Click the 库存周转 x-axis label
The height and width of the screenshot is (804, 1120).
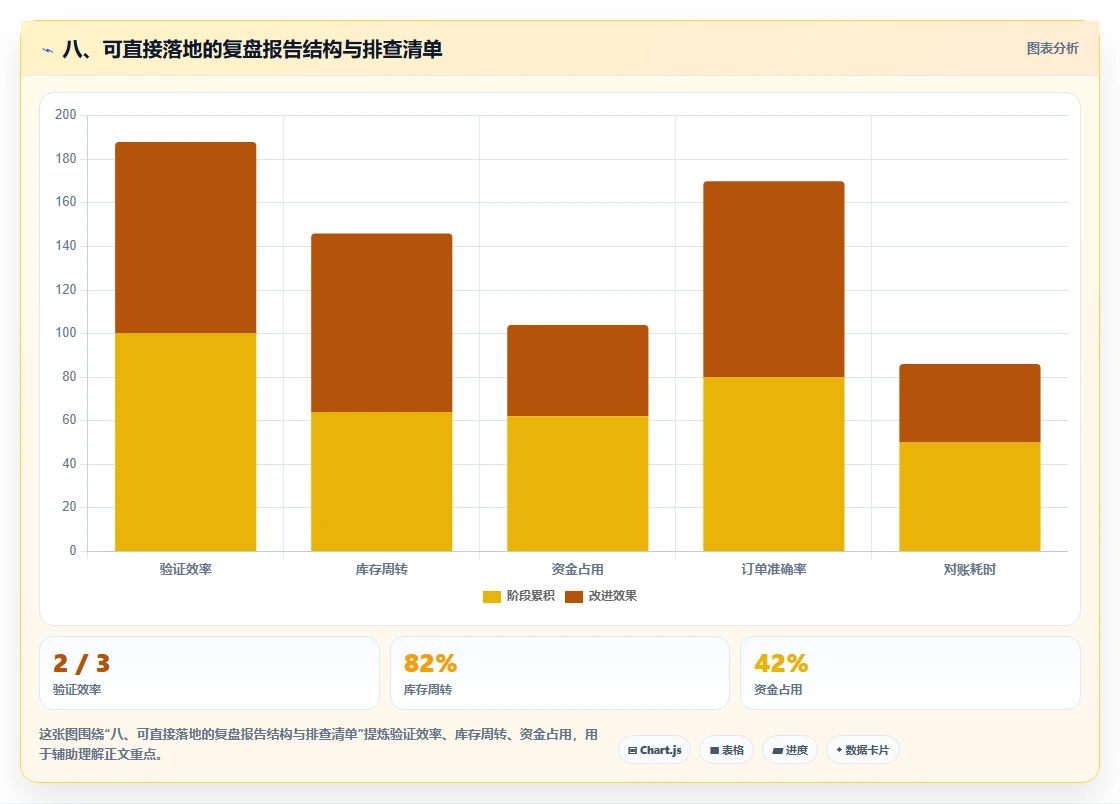tap(381, 569)
